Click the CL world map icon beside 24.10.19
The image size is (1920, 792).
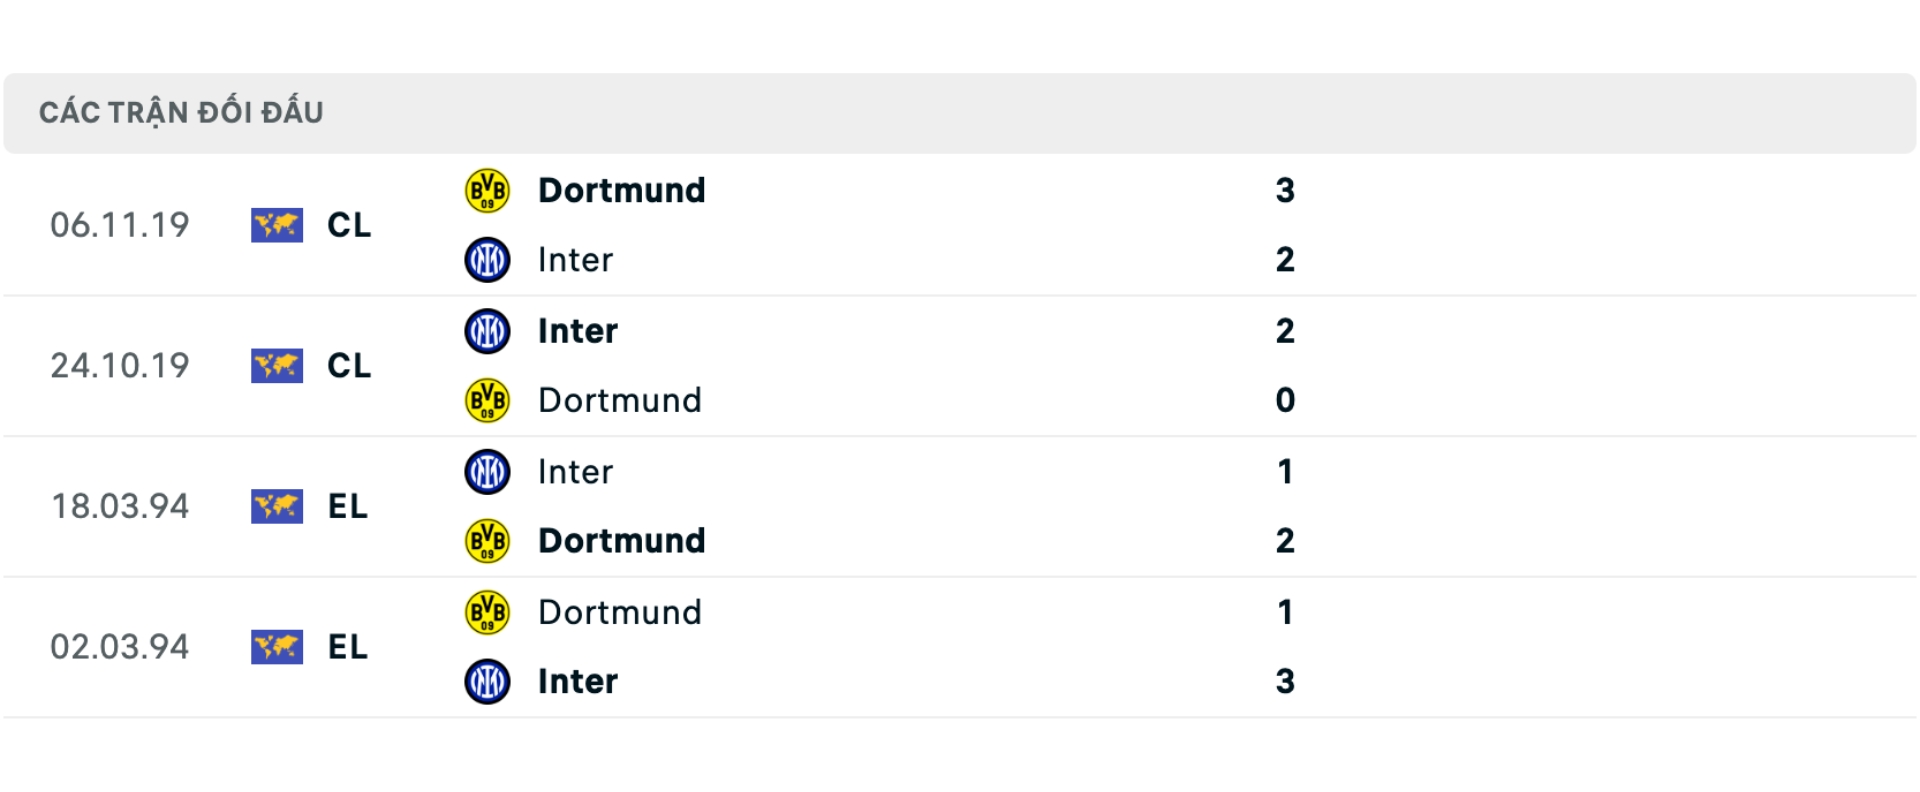pos(275,366)
